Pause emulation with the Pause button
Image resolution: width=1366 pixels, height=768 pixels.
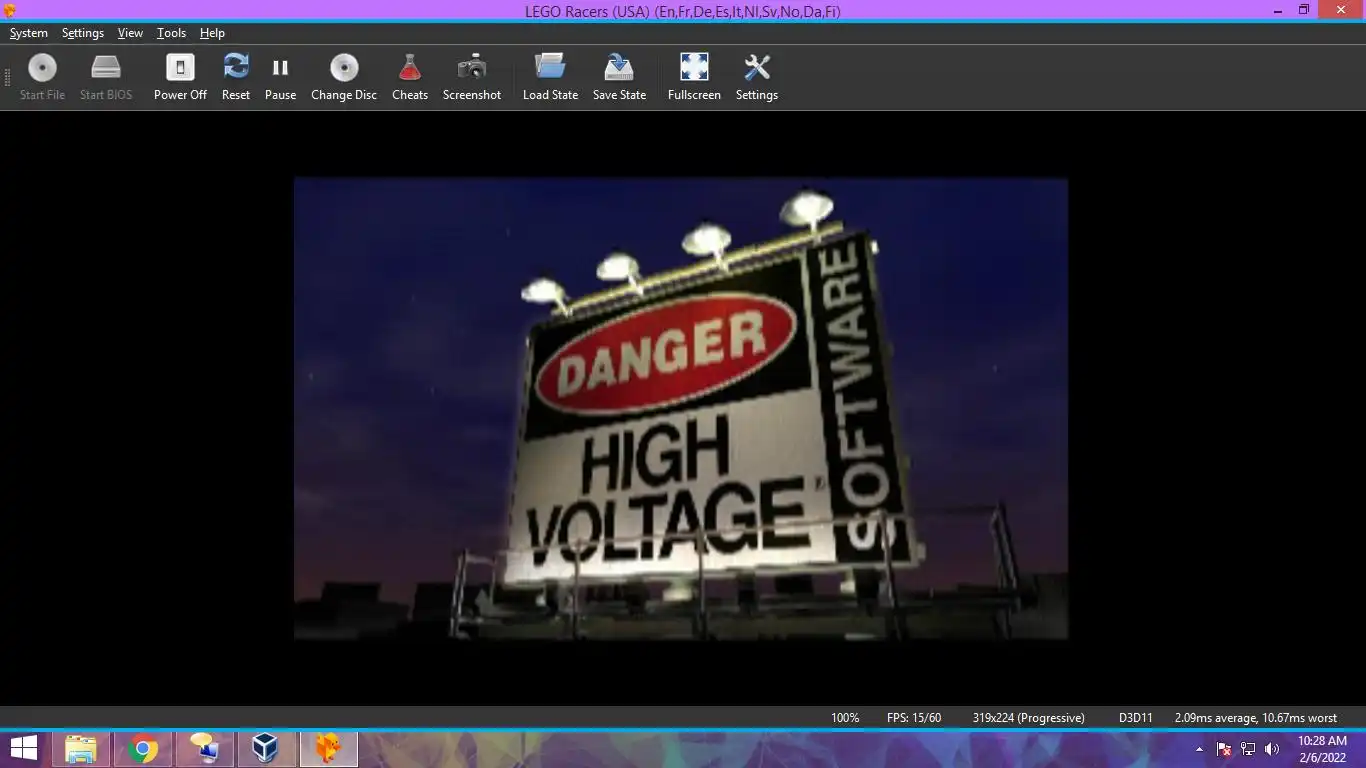[280, 77]
